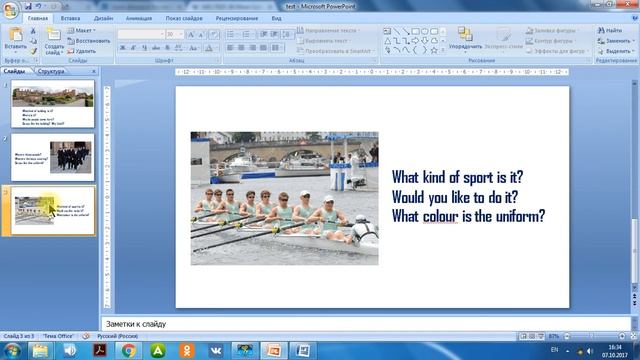Click the Increase List Level icon
Viewport: 640px width, 360px height.
[275, 35]
